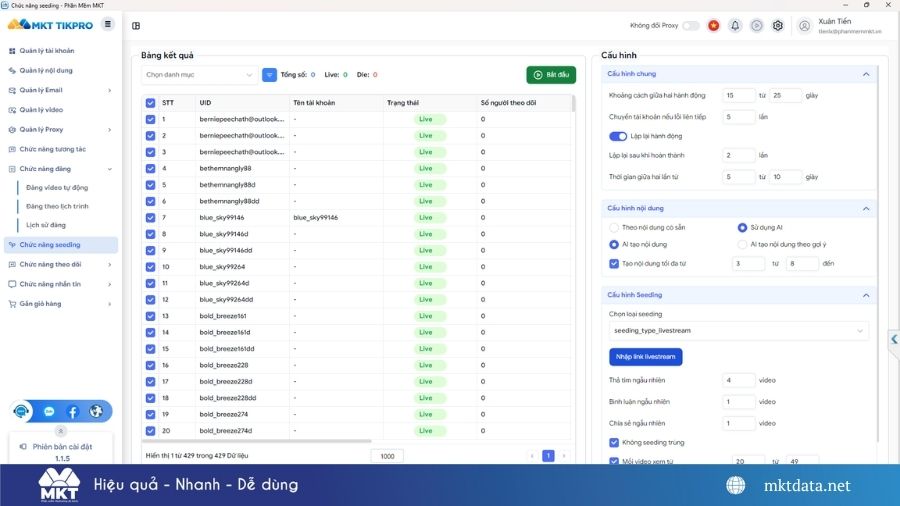Toggle select-all checkbox in table header

coord(150,103)
